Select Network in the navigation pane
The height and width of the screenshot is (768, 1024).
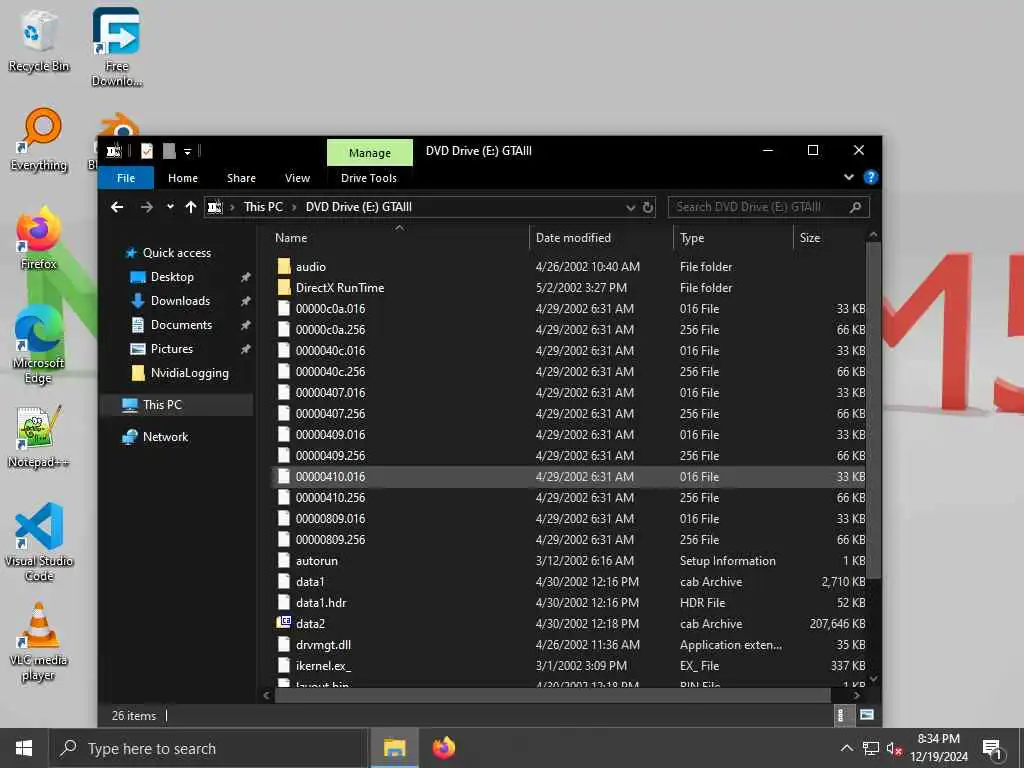tap(165, 437)
